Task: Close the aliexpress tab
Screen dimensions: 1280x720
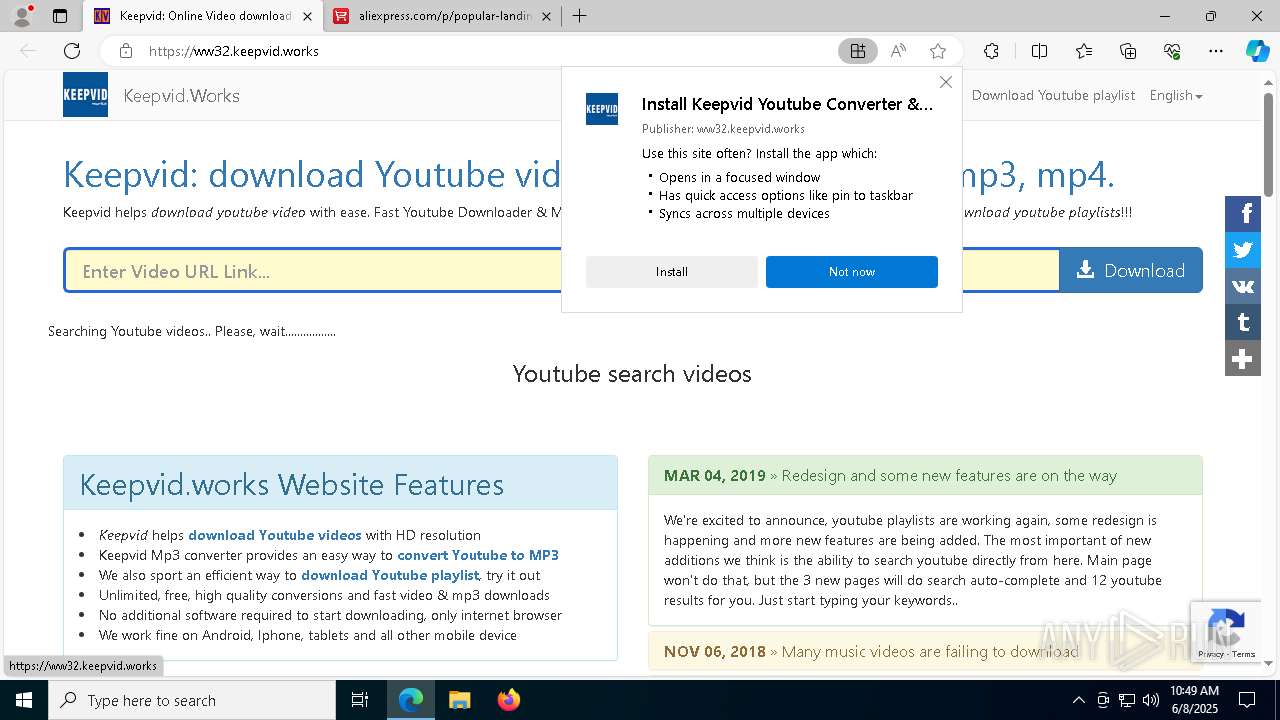Action: [546, 16]
